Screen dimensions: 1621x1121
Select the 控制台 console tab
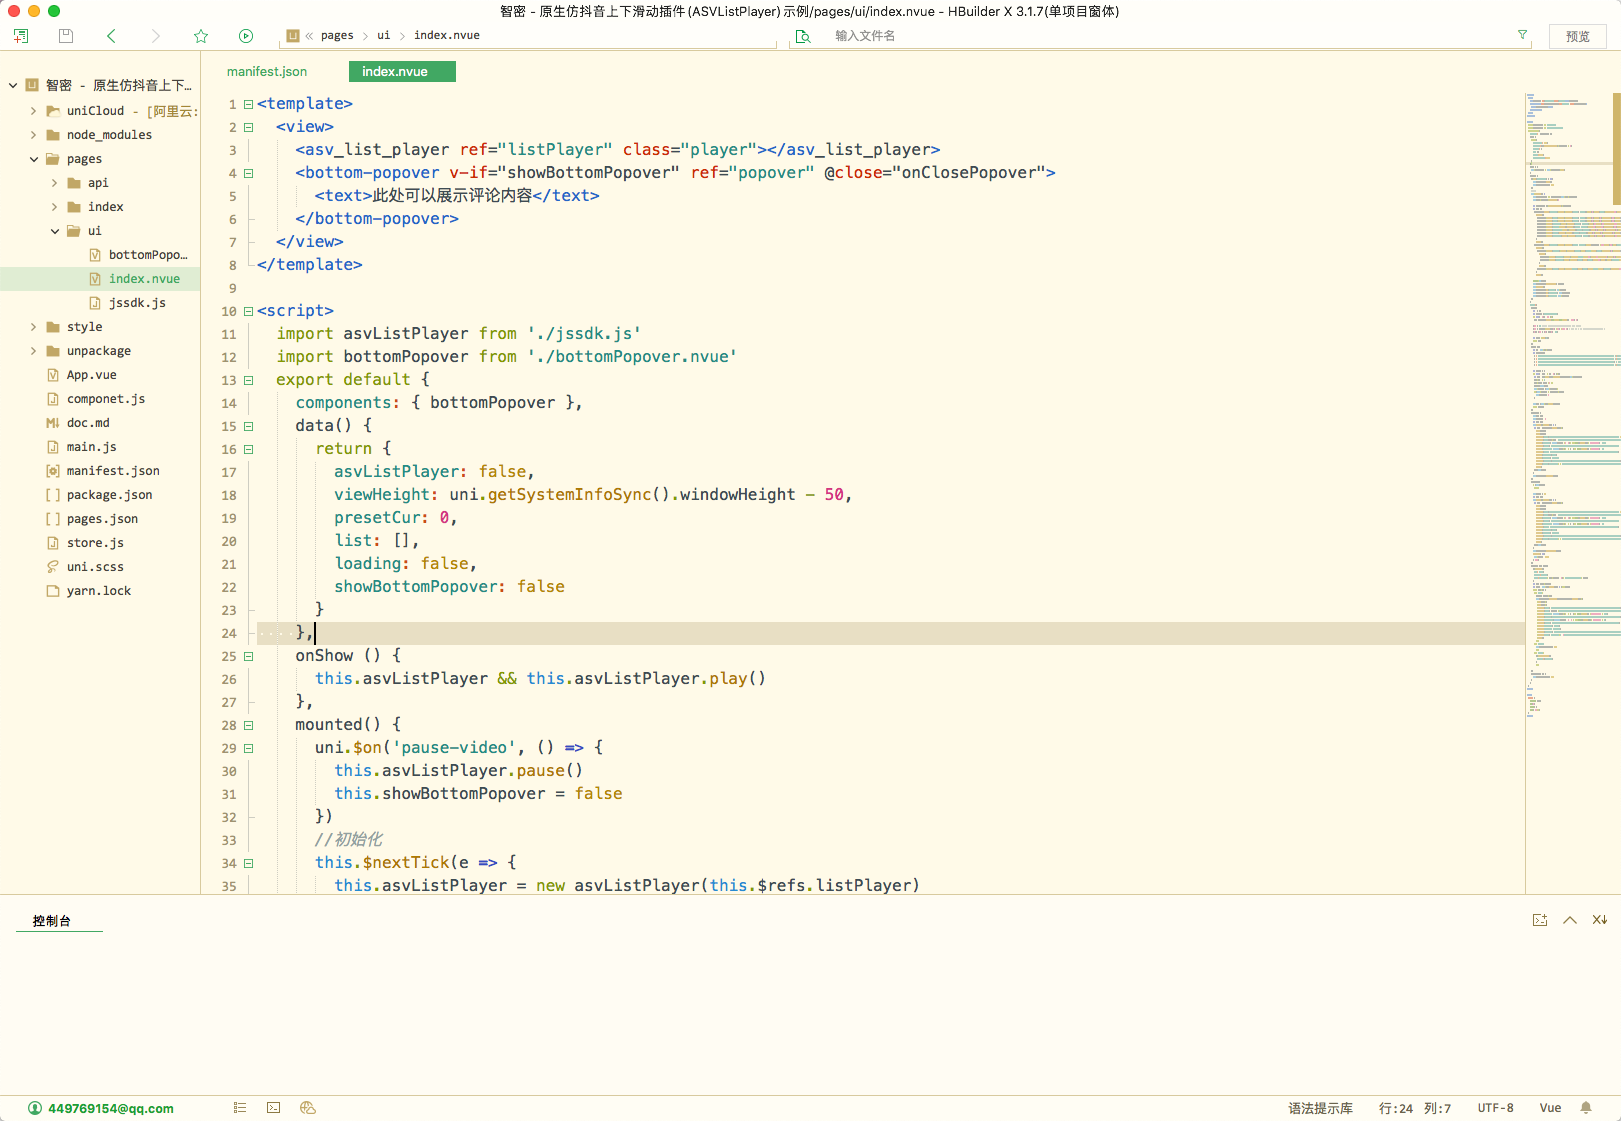pos(51,921)
